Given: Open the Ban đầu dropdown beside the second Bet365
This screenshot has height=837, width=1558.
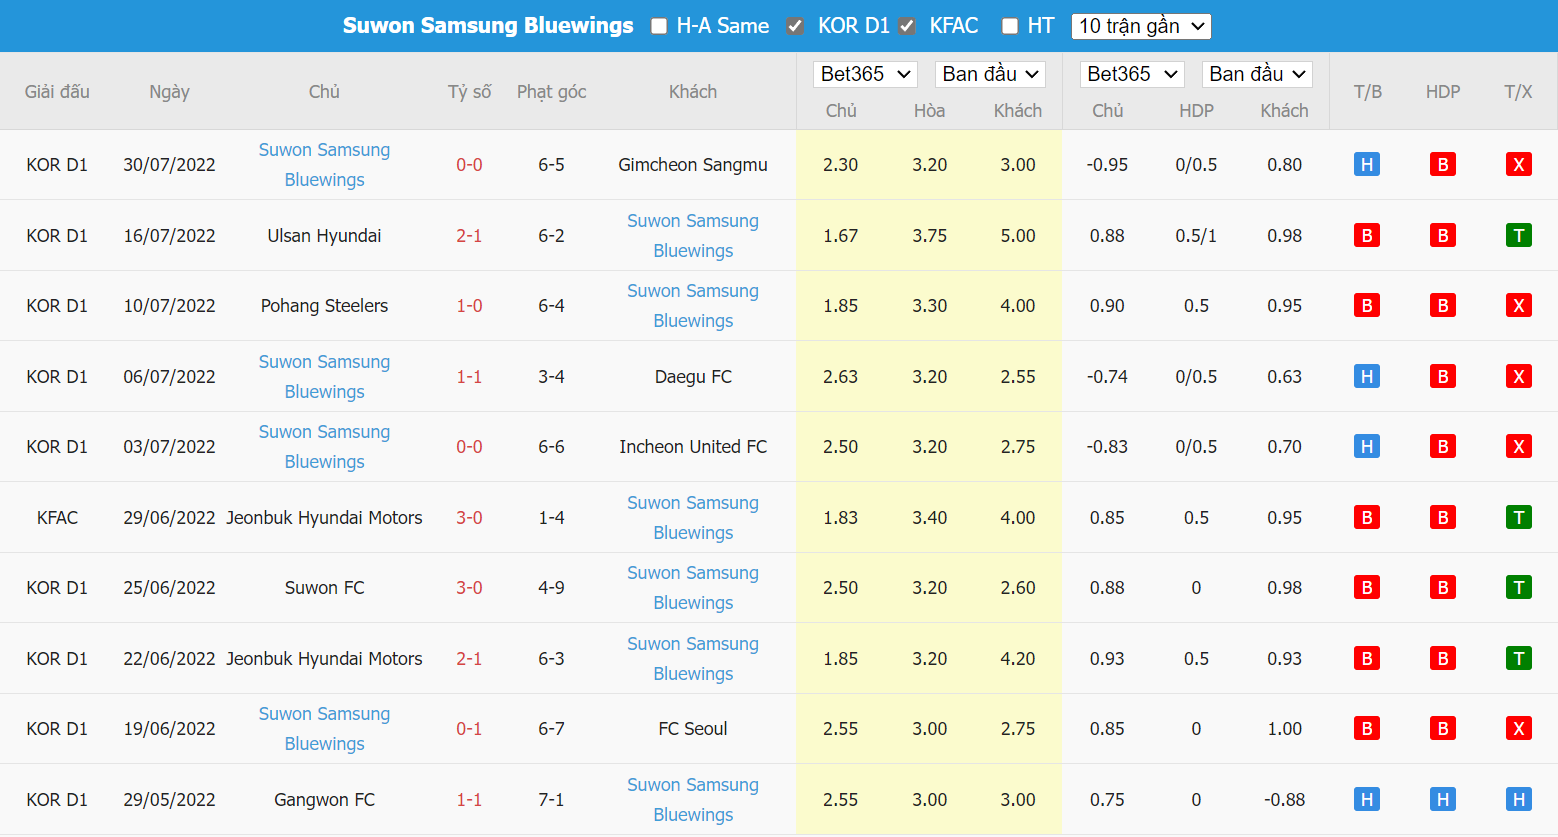Looking at the screenshot, I should tap(1257, 74).
